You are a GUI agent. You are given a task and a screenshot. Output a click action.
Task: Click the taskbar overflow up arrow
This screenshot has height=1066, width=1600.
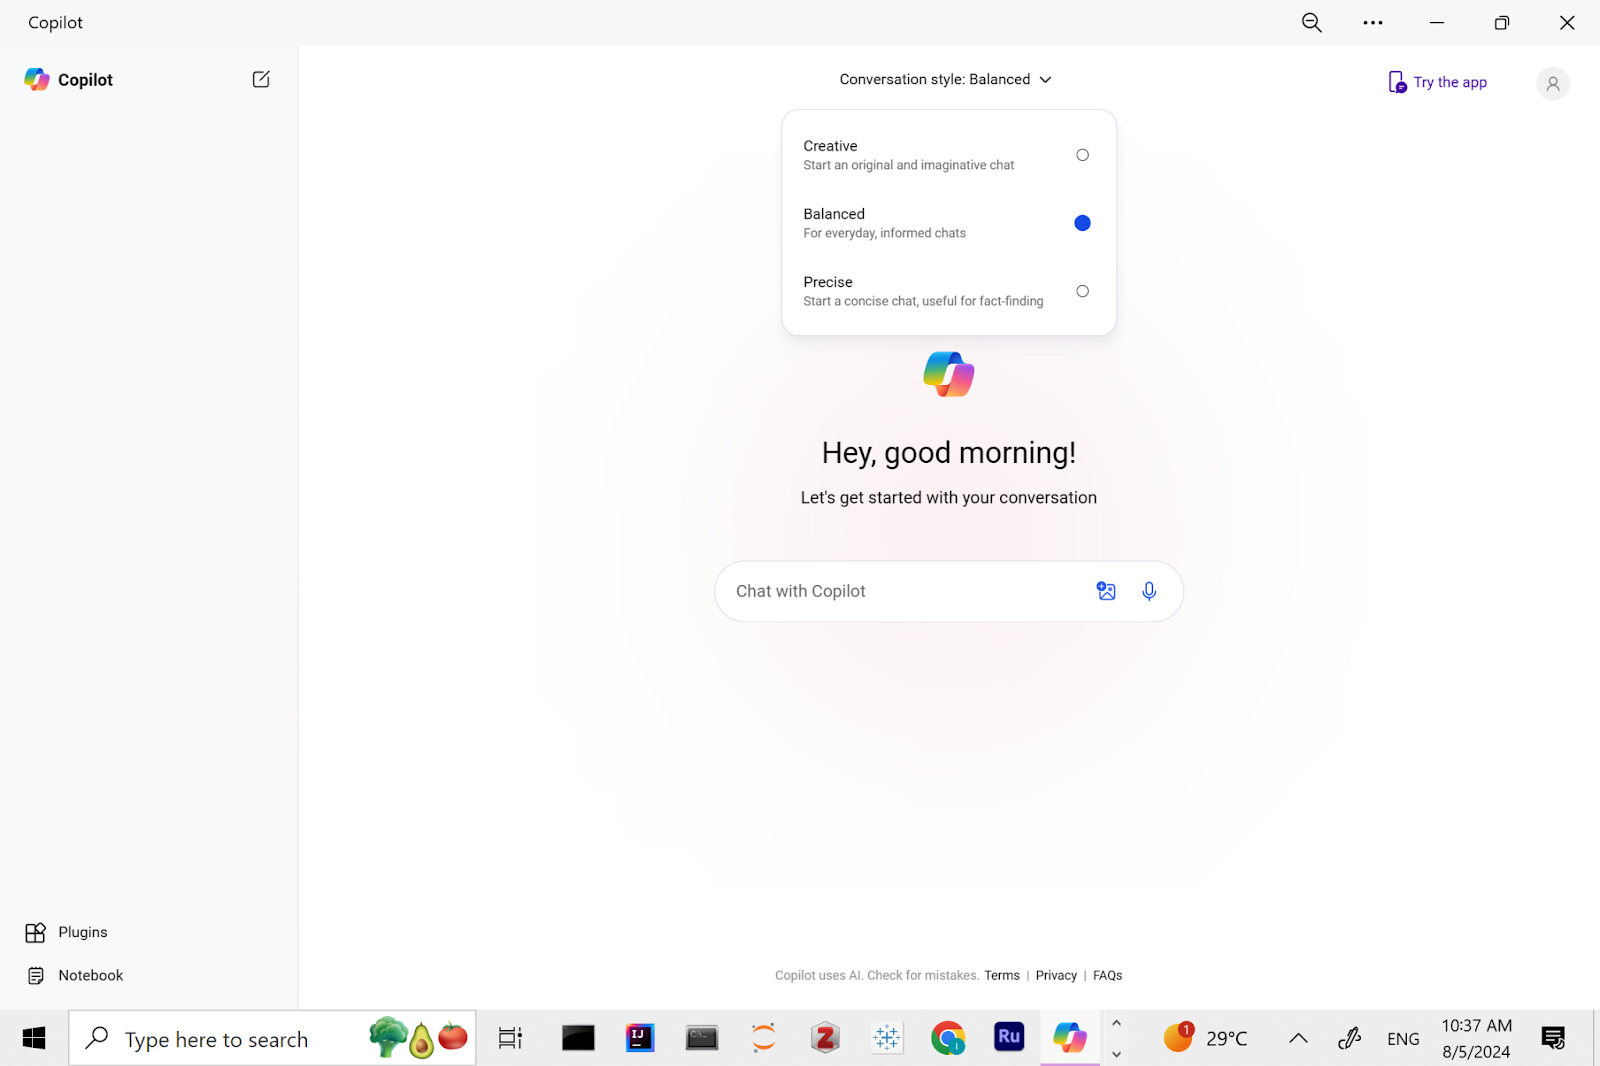coord(1116,1024)
